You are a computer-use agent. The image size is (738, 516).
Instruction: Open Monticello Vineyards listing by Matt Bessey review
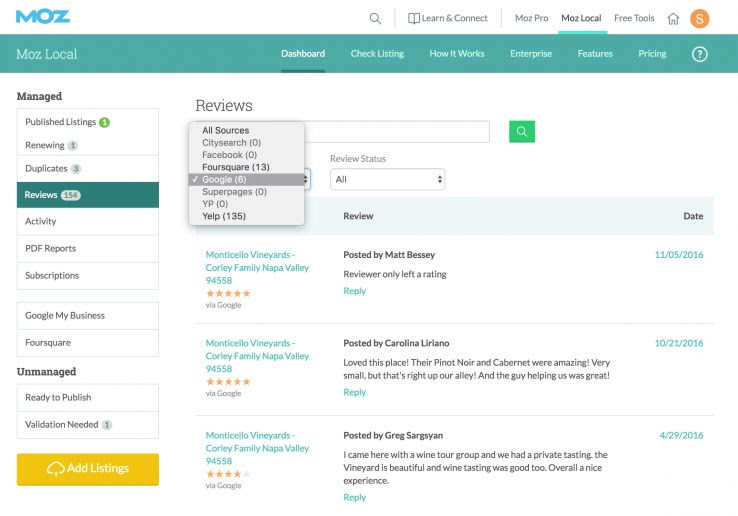(x=257, y=267)
